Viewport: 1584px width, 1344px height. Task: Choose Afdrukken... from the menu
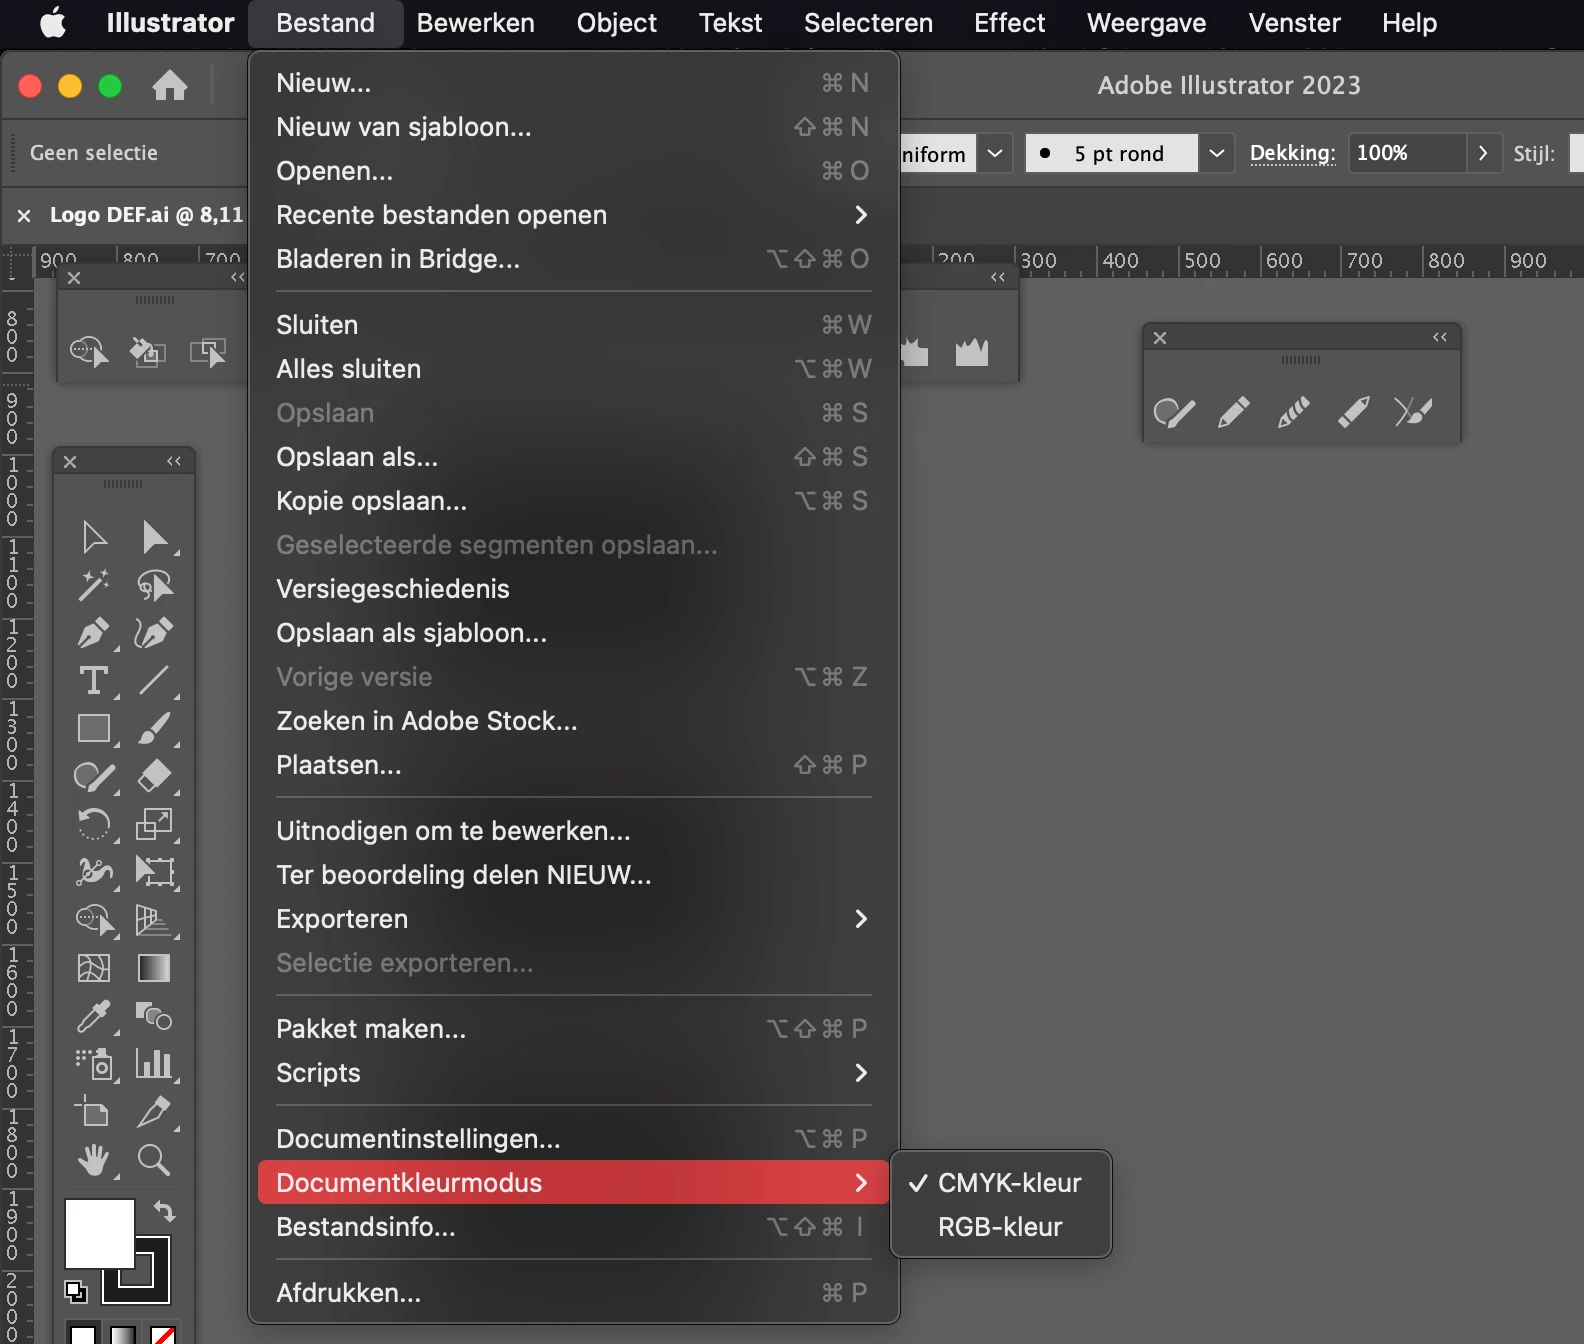point(574,1293)
